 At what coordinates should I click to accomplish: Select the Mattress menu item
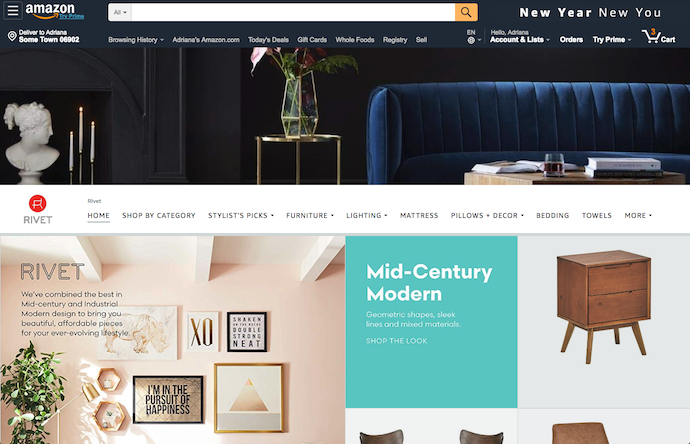pos(419,215)
